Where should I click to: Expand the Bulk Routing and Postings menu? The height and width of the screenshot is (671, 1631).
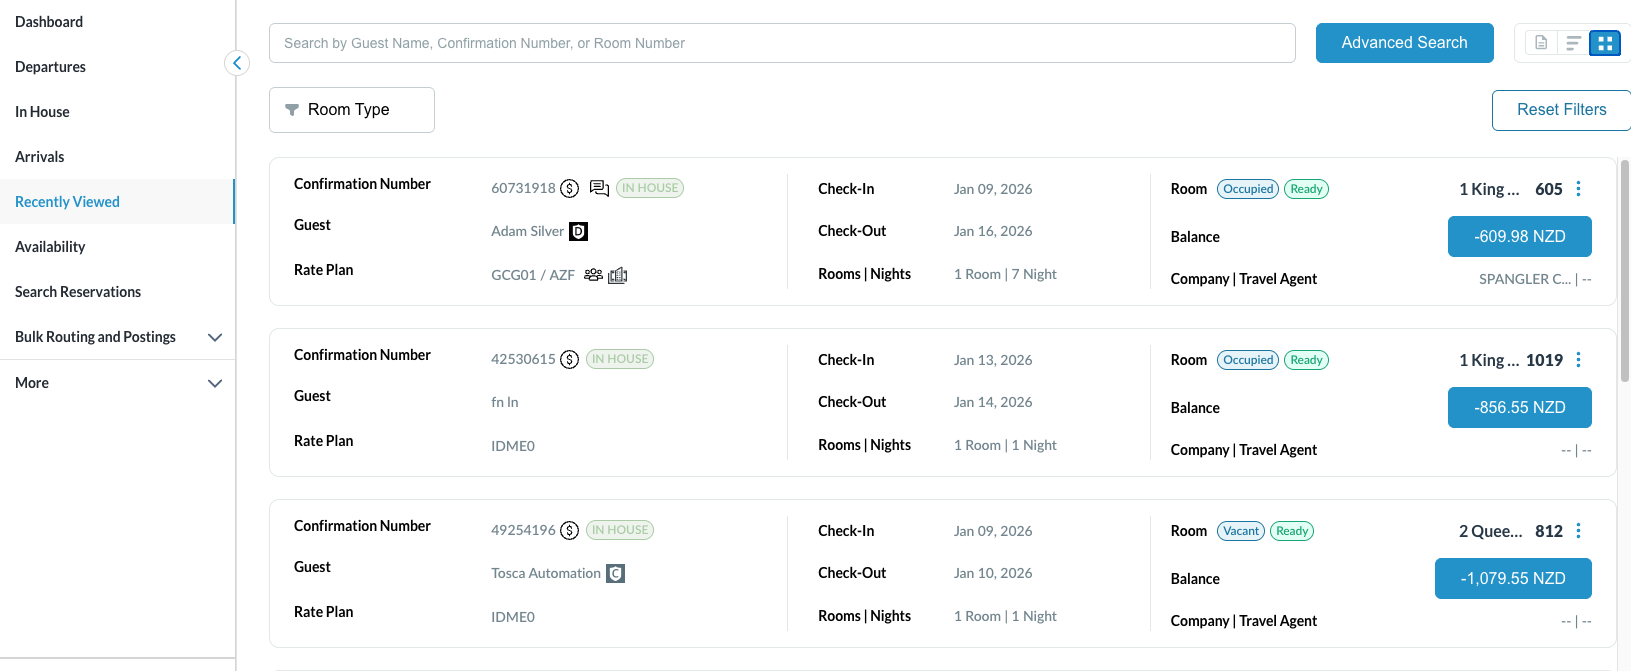pyautogui.click(x=214, y=337)
